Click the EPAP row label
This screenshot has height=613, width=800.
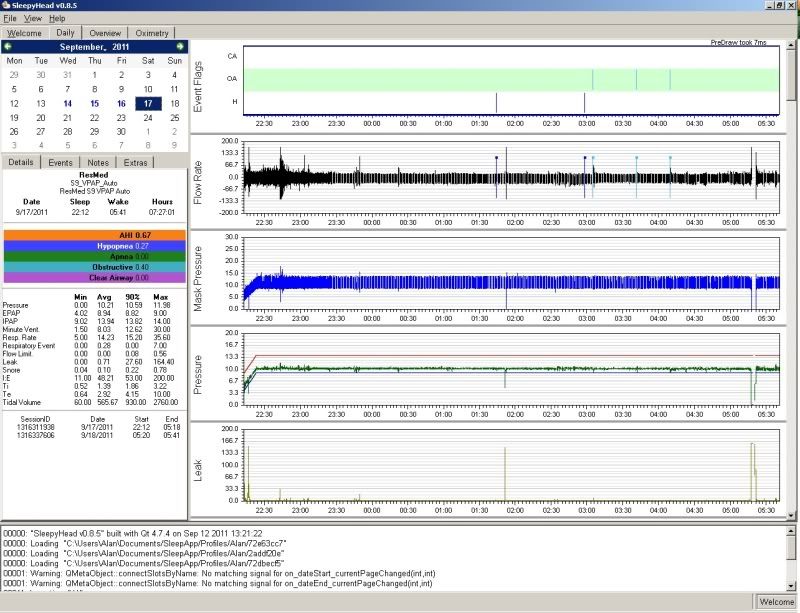coord(11,313)
